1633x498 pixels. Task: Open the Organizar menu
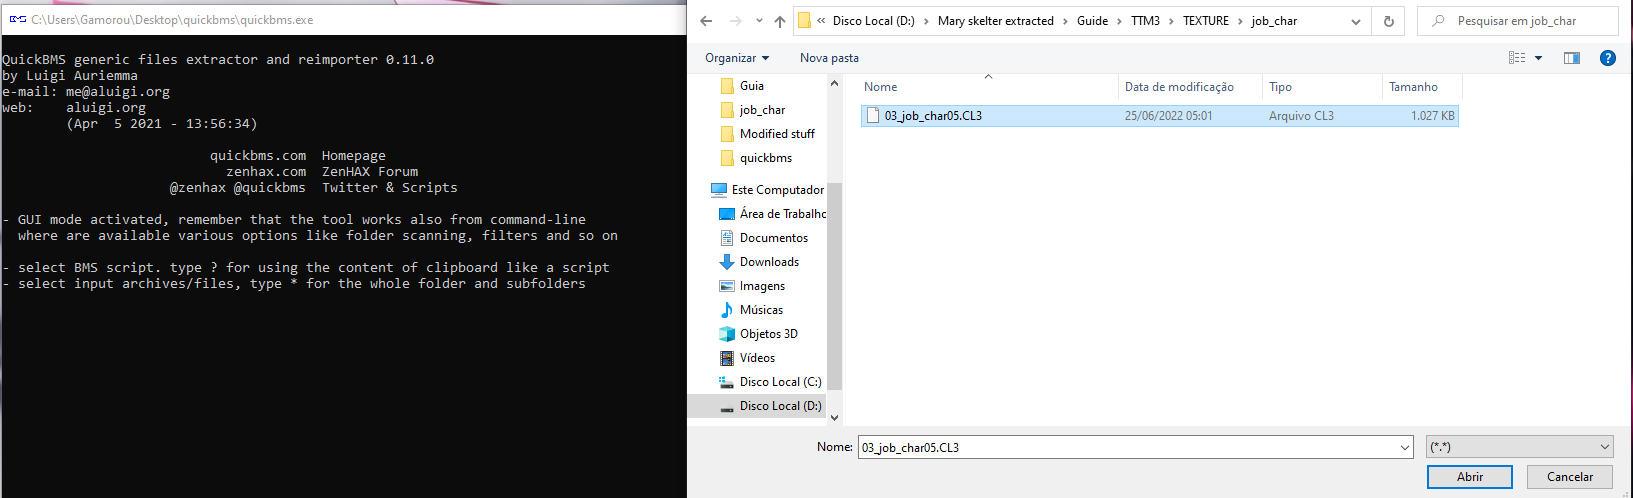(737, 58)
